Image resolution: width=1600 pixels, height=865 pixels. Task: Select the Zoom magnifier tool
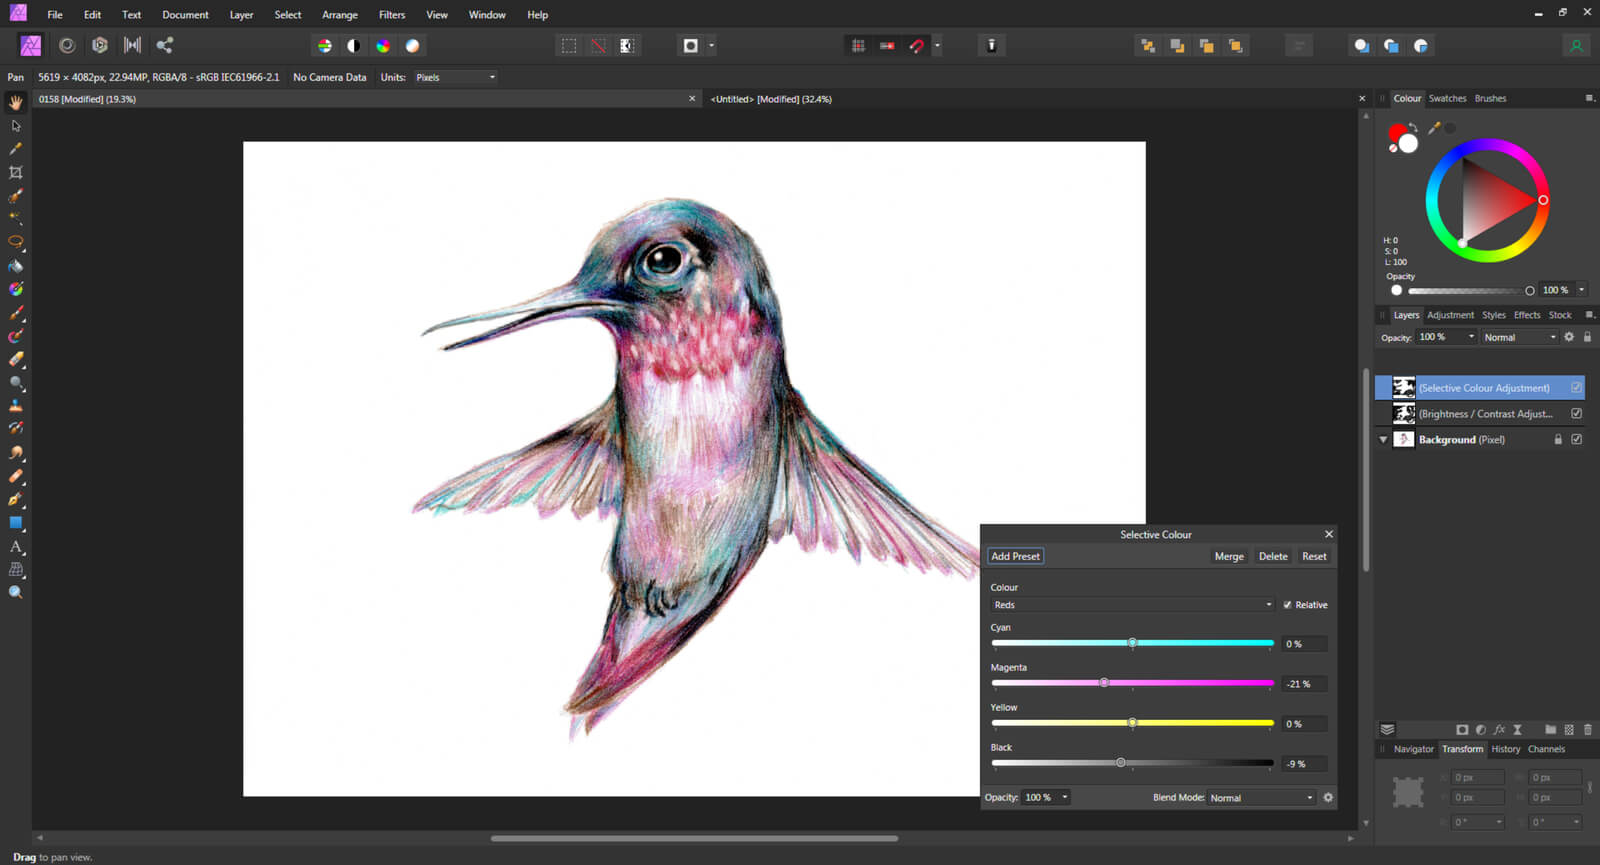click(x=16, y=593)
